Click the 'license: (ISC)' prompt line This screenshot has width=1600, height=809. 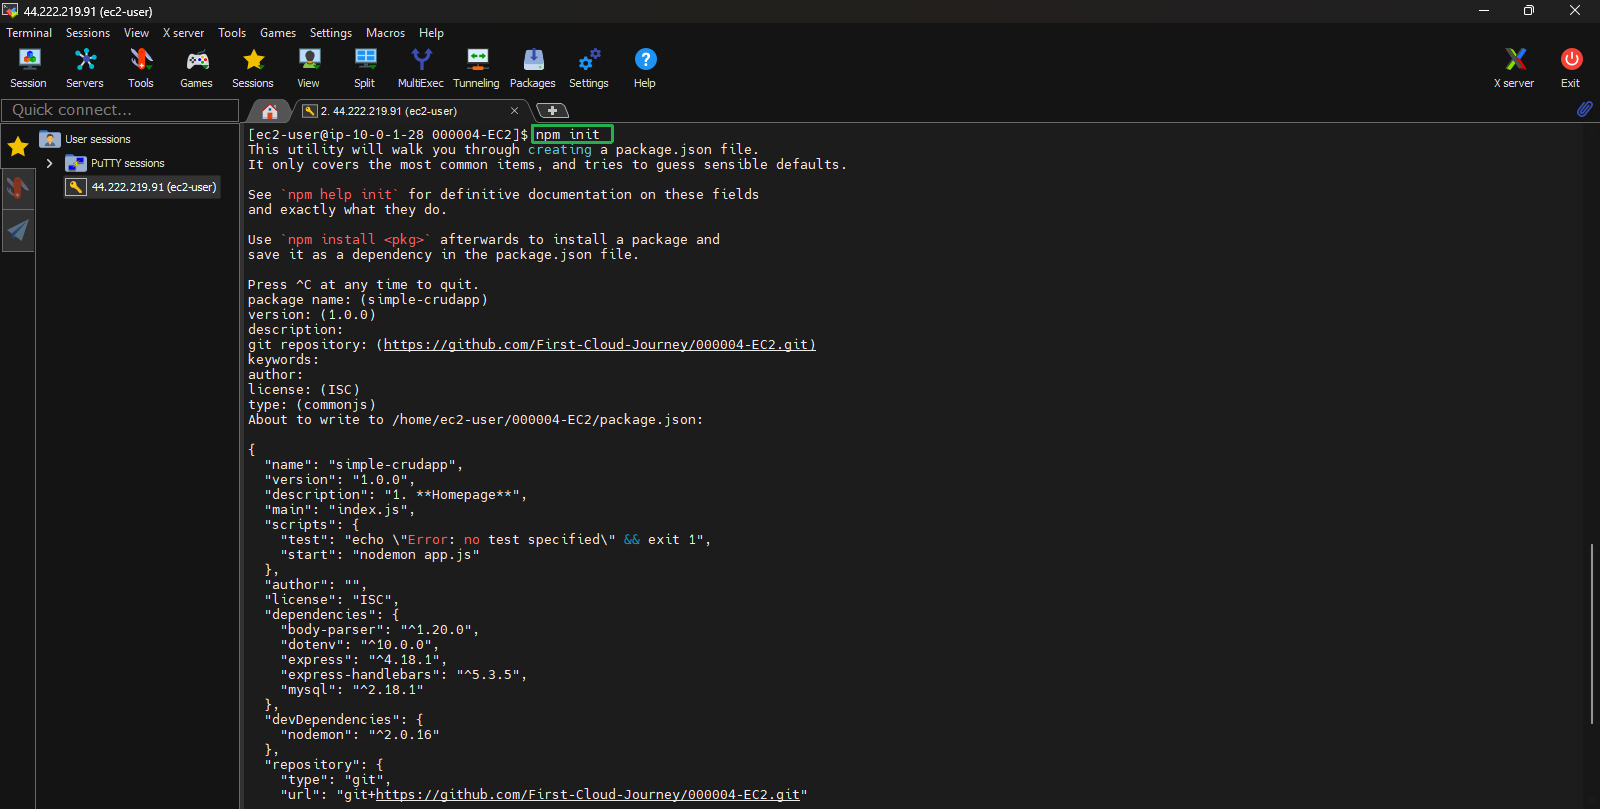pyautogui.click(x=304, y=390)
